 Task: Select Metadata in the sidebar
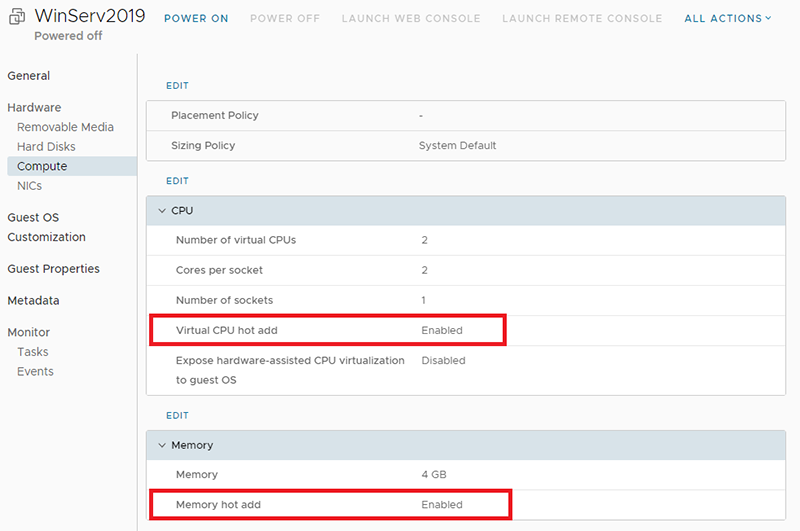tap(33, 300)
